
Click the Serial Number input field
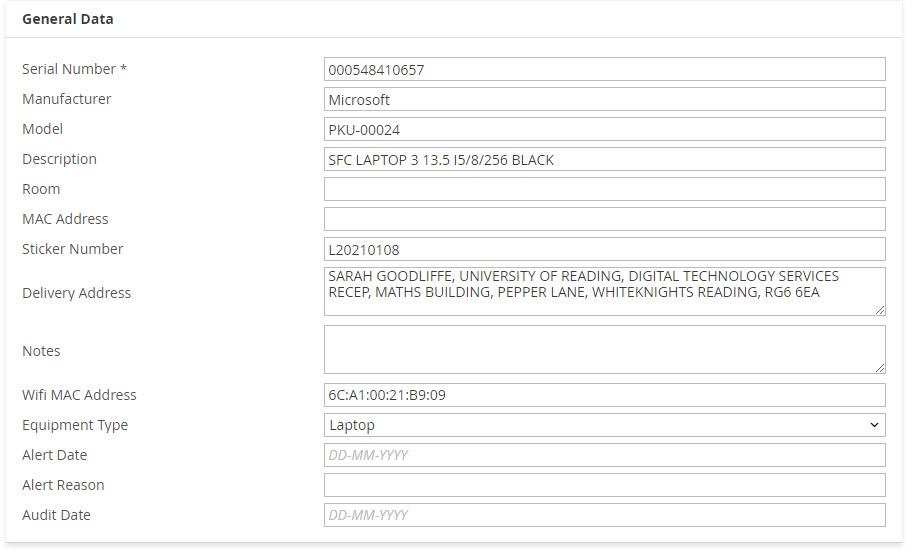(x=604, y=69)
